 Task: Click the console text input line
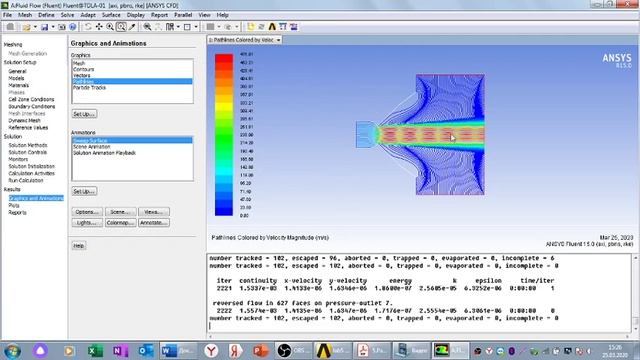point(420,326)
